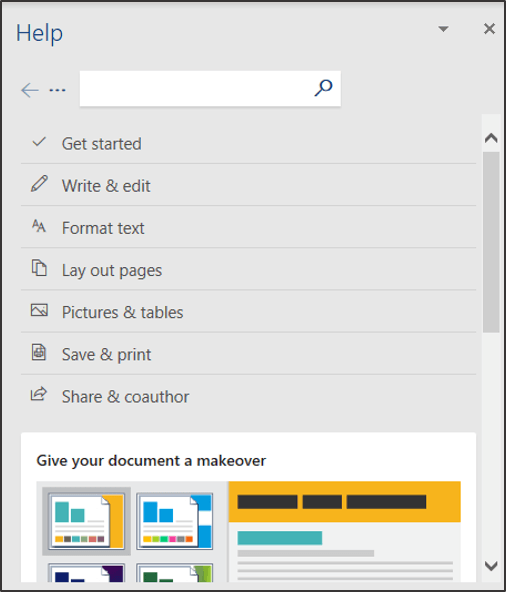
Task: Select the yellow-accent document theme thumbnail
Action: coord(86,521)
